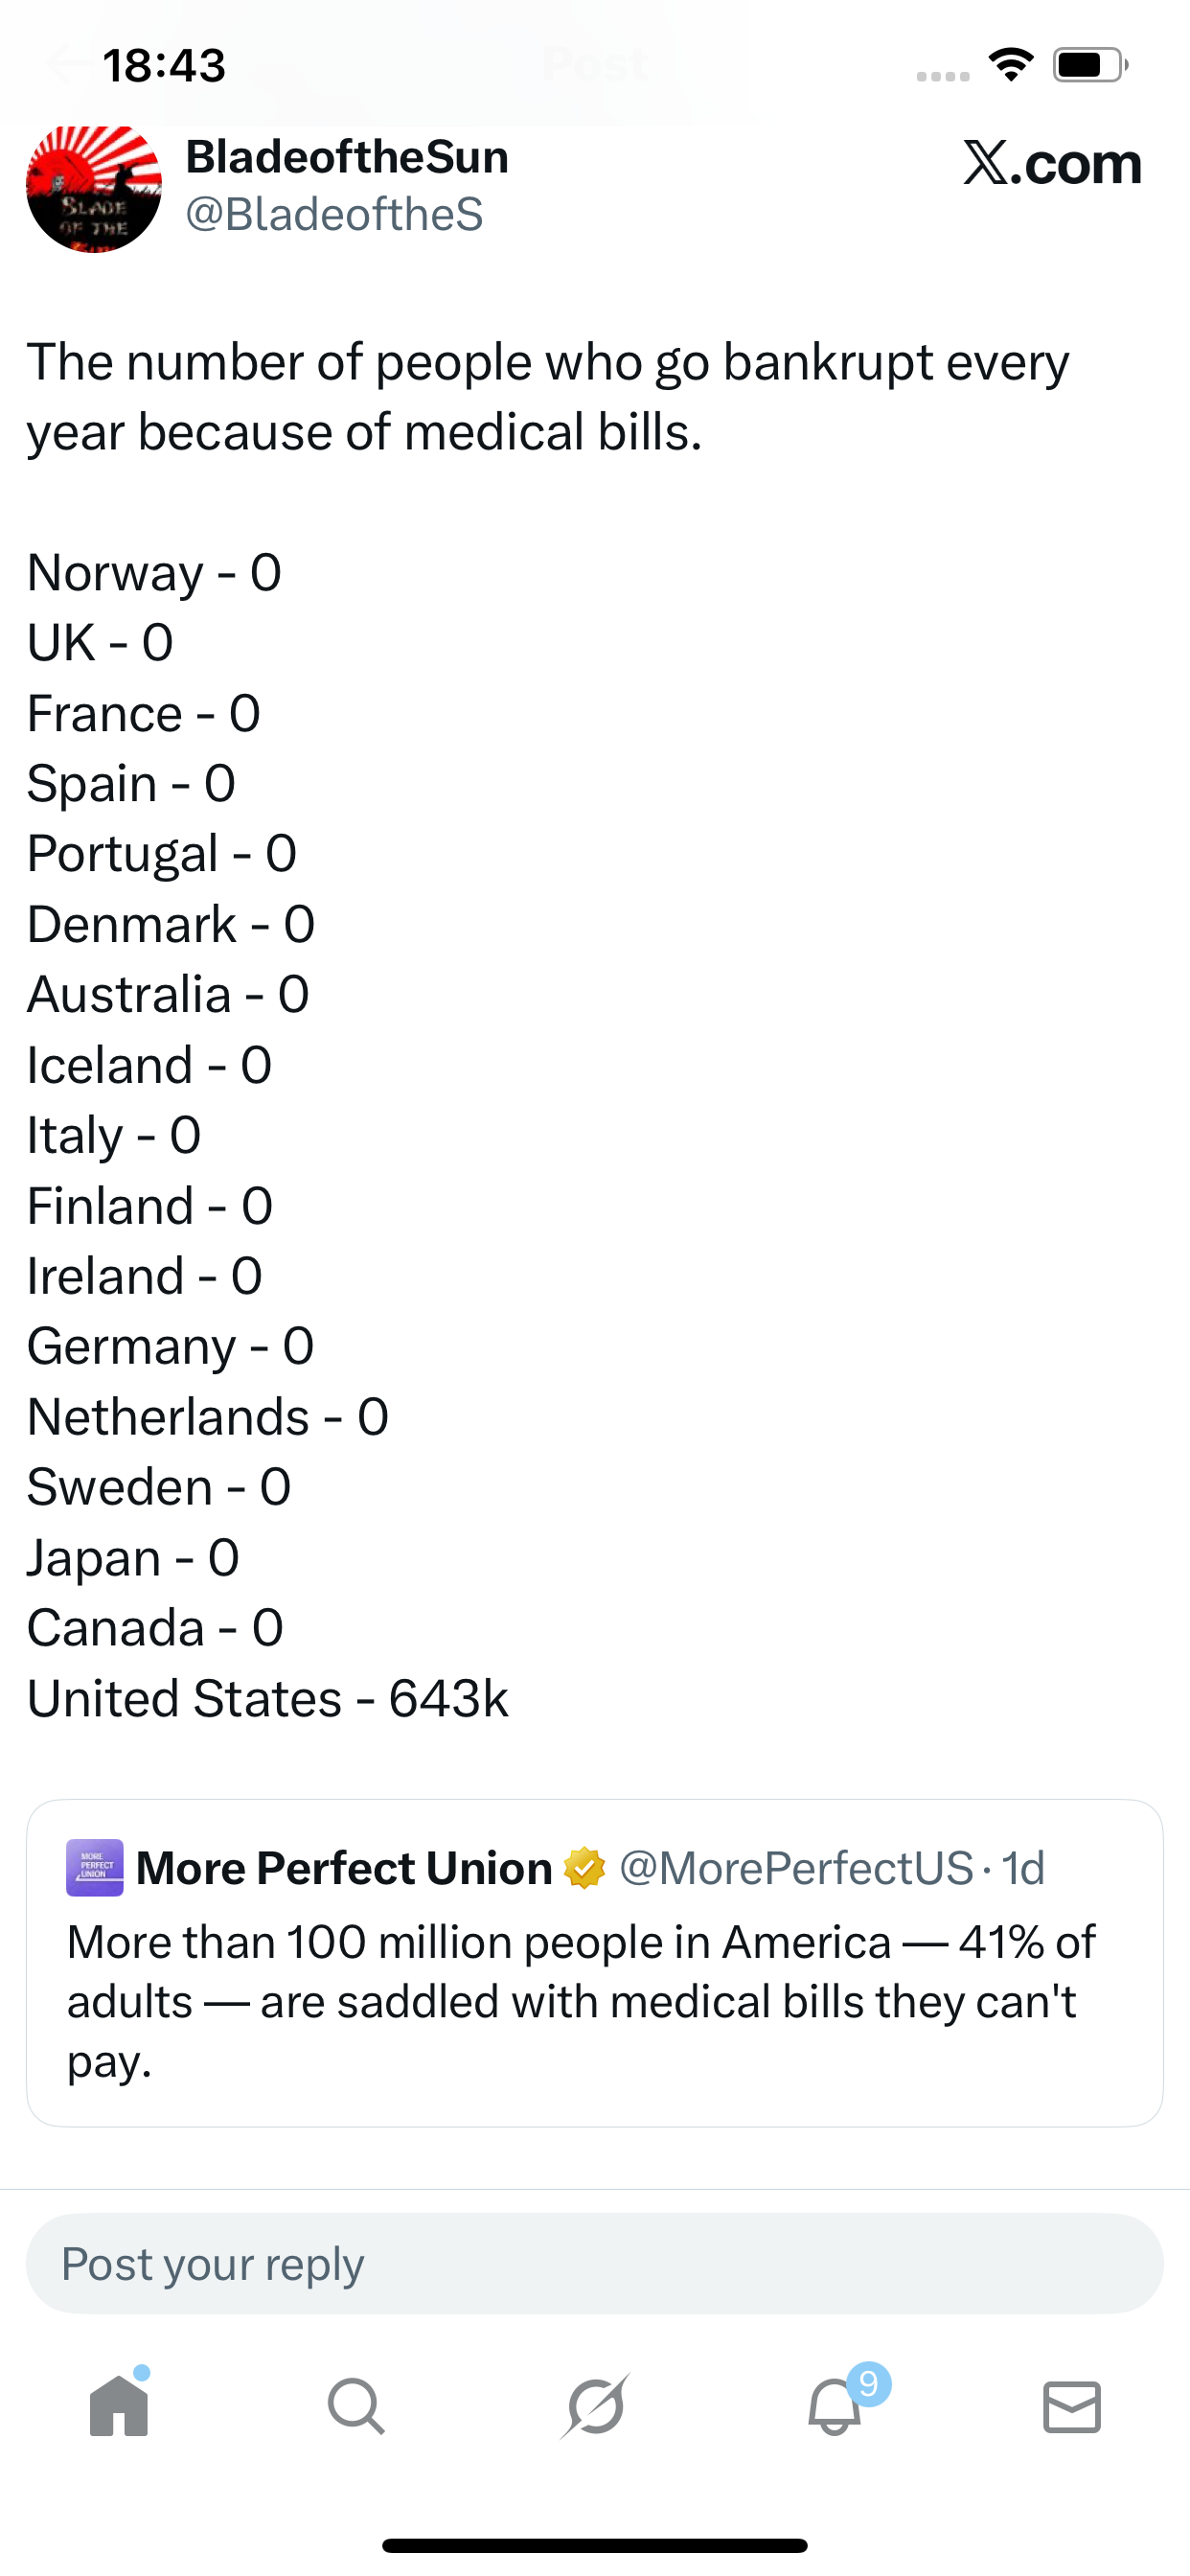
Task: Tap the Wi-Fi status icon
Action: pyautogui.click(x=1011, y=65)
